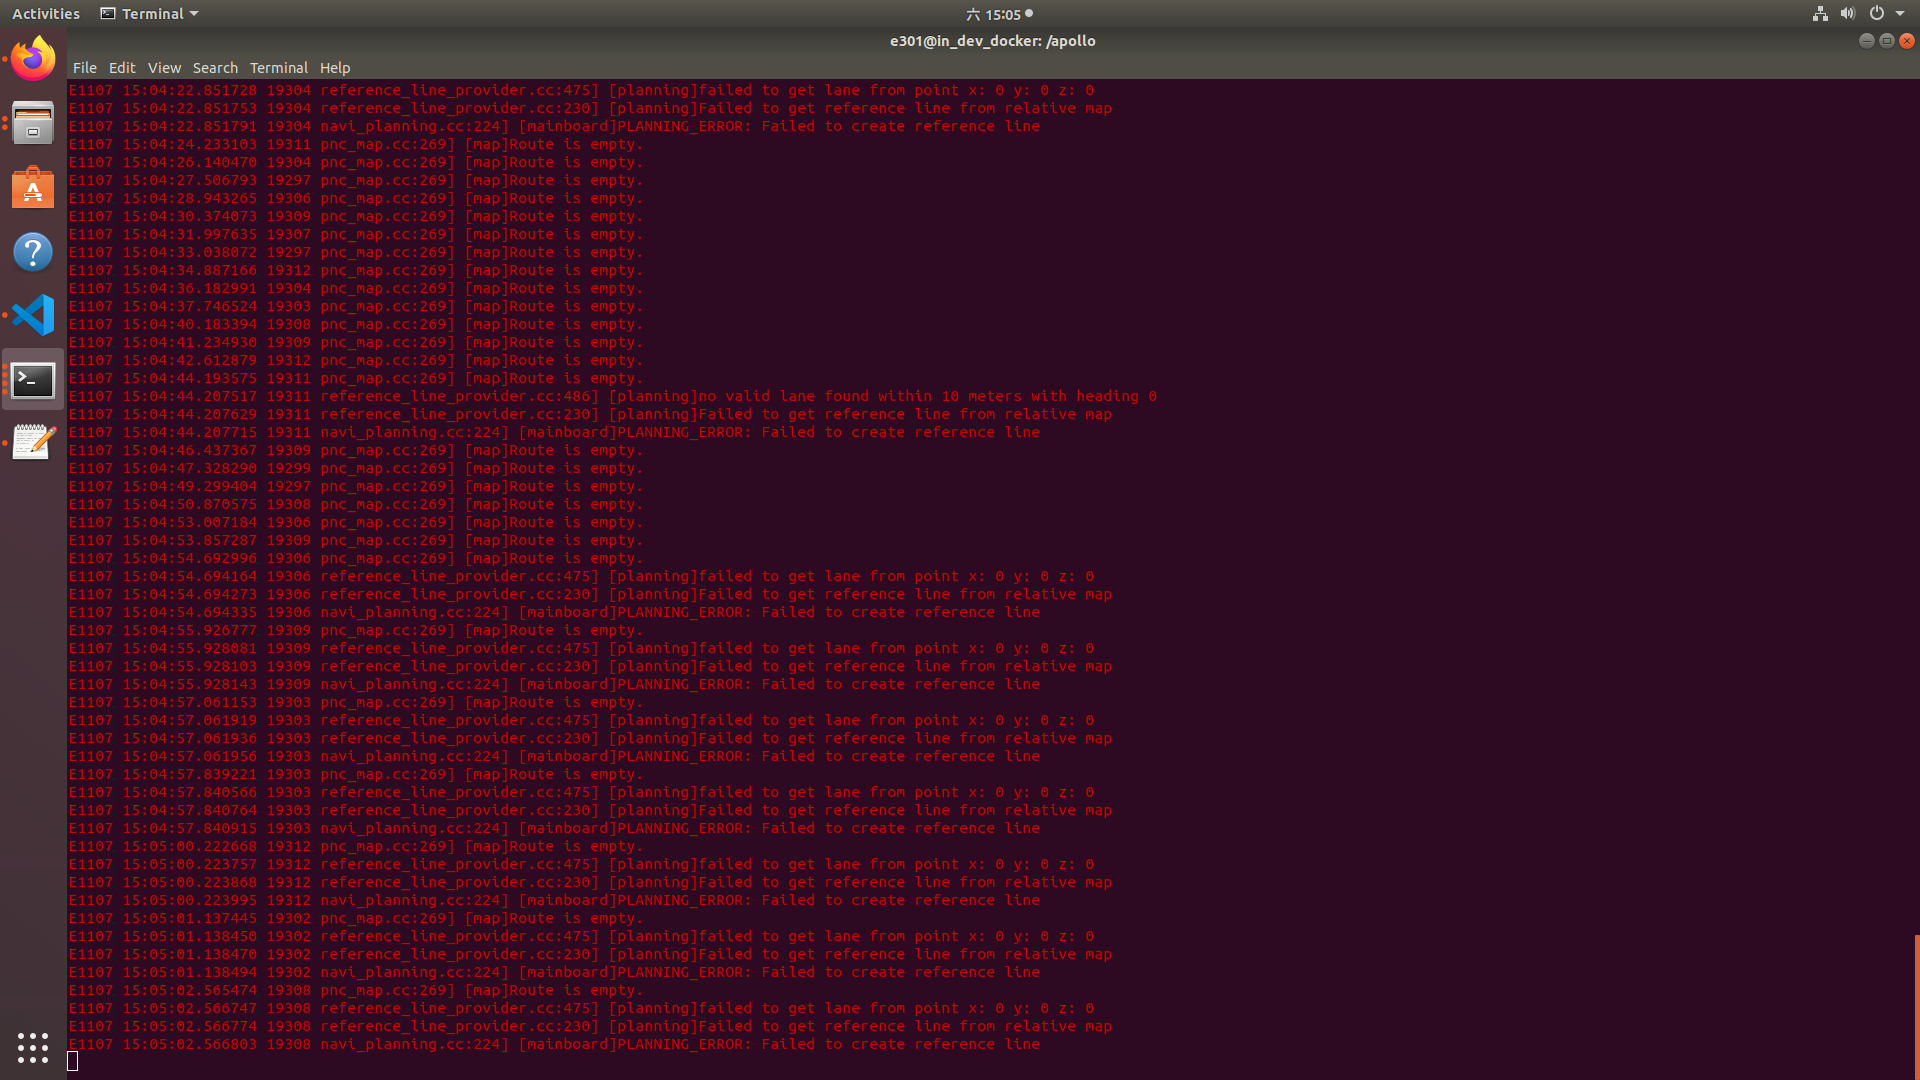Click log line timestamped 15:05:00.223868
1920x1080 pixels.
(x=590, y=883)
